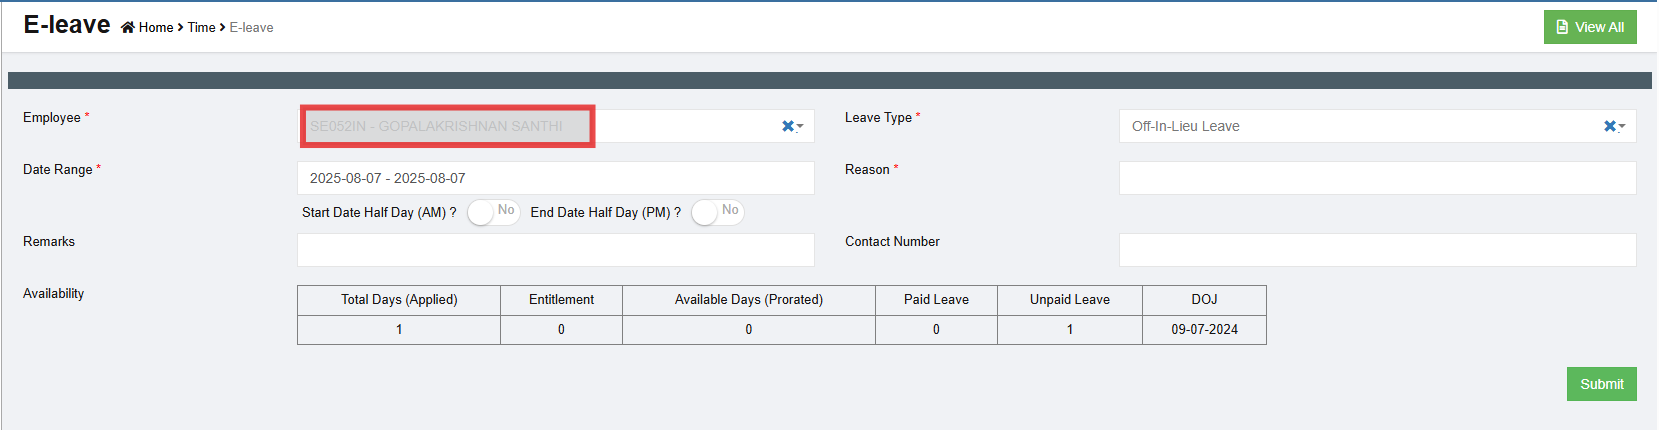Click the home icon in the breadcrumb

(128, 28)
